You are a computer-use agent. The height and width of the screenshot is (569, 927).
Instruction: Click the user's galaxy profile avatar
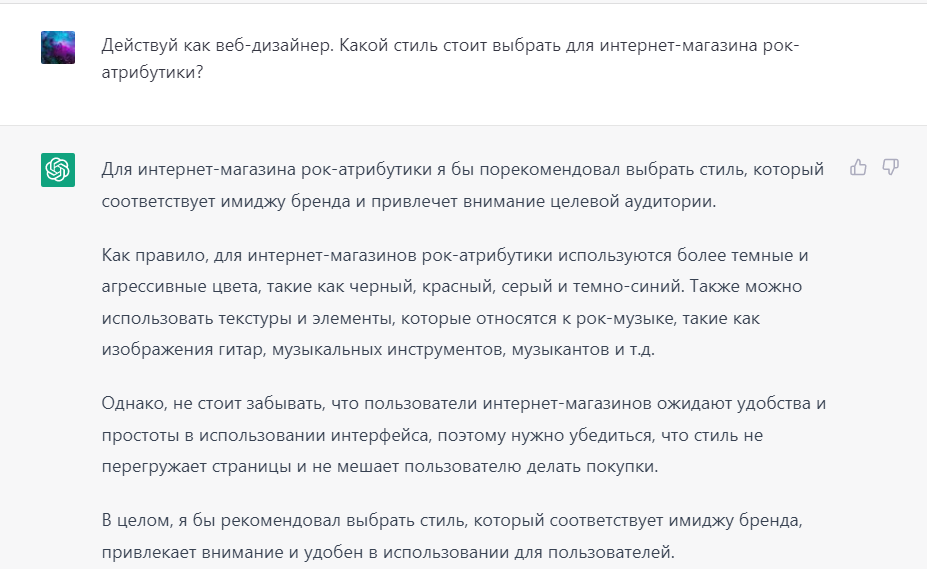pyautogui.click(x=58, y=47)
